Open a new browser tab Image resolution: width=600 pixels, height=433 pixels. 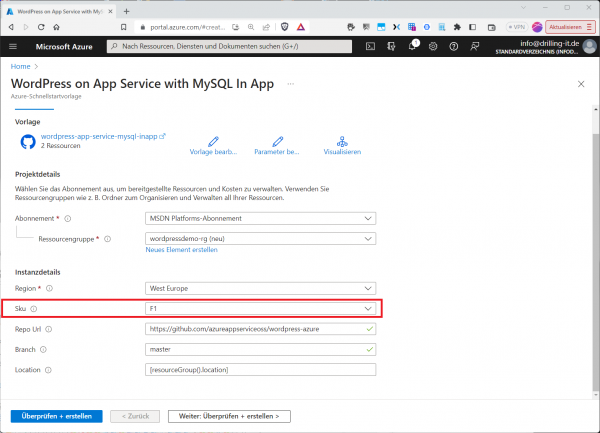pyautogui.click(x=126, y=11)
